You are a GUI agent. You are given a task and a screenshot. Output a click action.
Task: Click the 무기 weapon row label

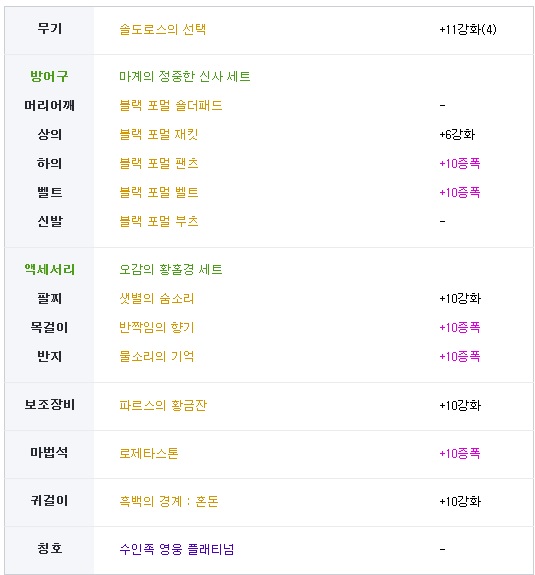(50, 29)
